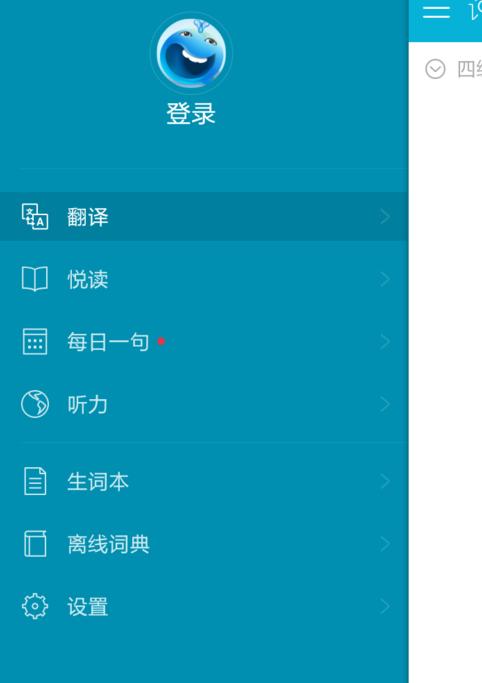The image size is (482, 683).
Task: Open the 每日一句 daily sentence entry
Action: click(204, 342)
